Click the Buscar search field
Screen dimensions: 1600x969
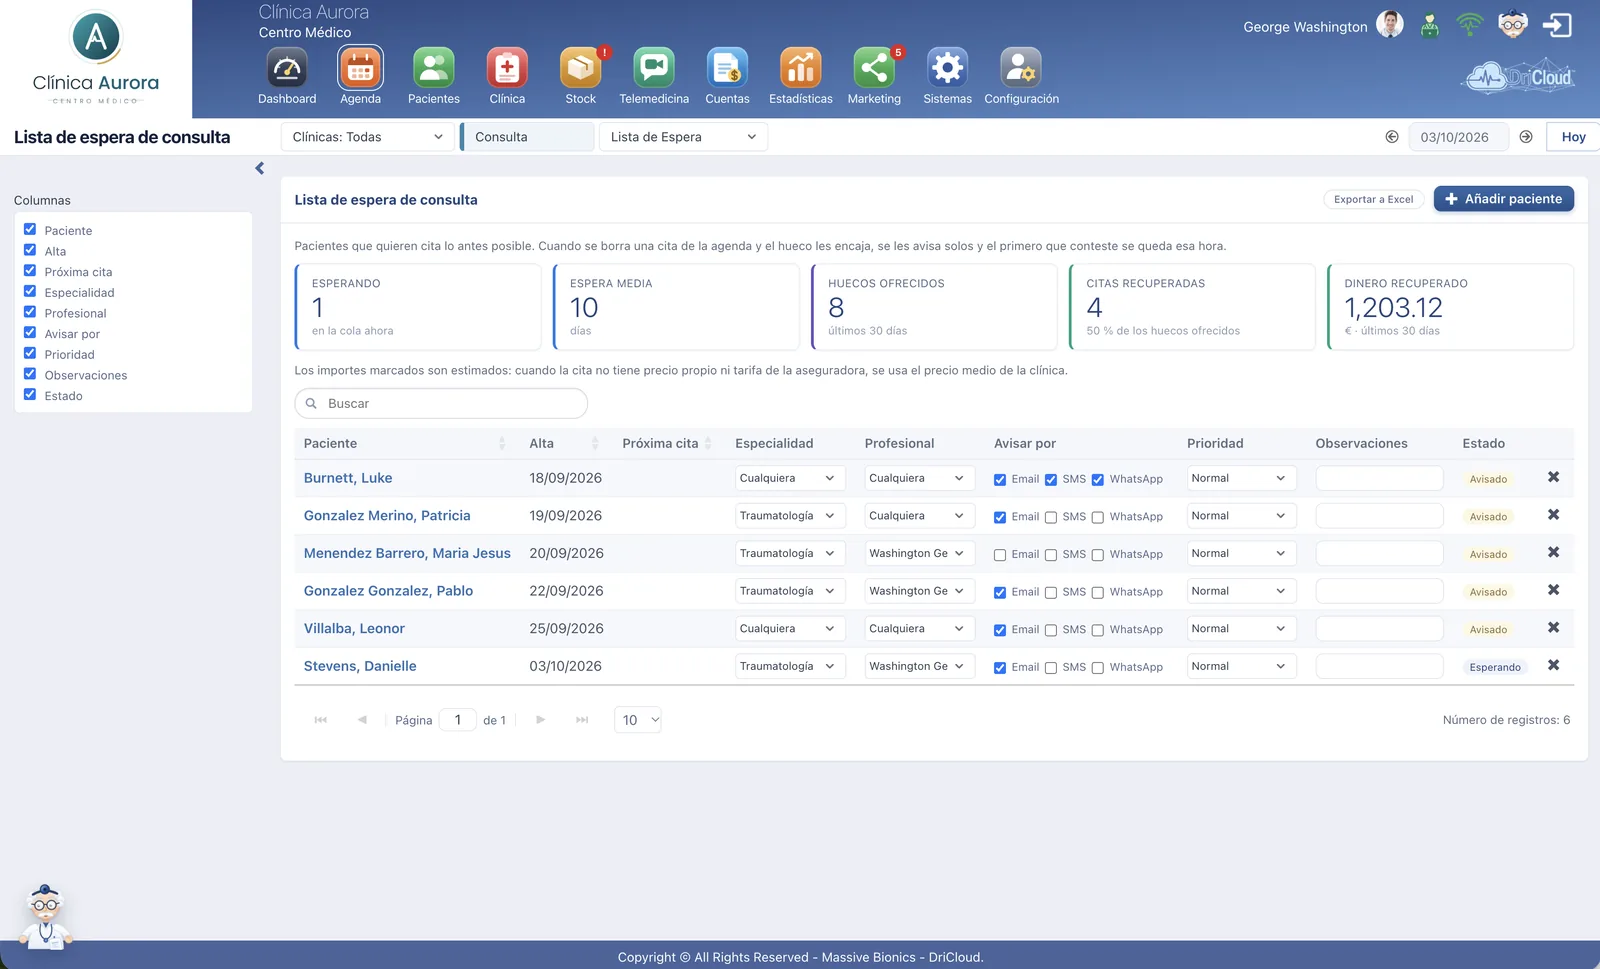point(441,404)
